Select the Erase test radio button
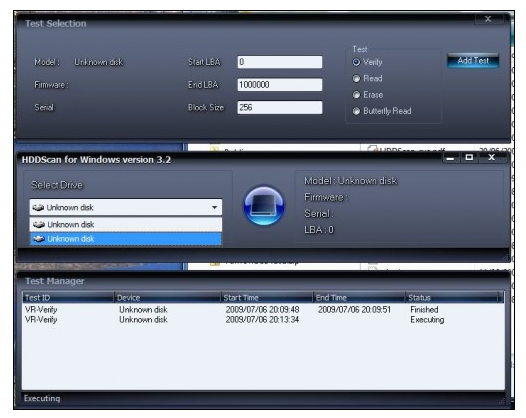Screen dimensions: 526x418 click(x=356, y=95)
